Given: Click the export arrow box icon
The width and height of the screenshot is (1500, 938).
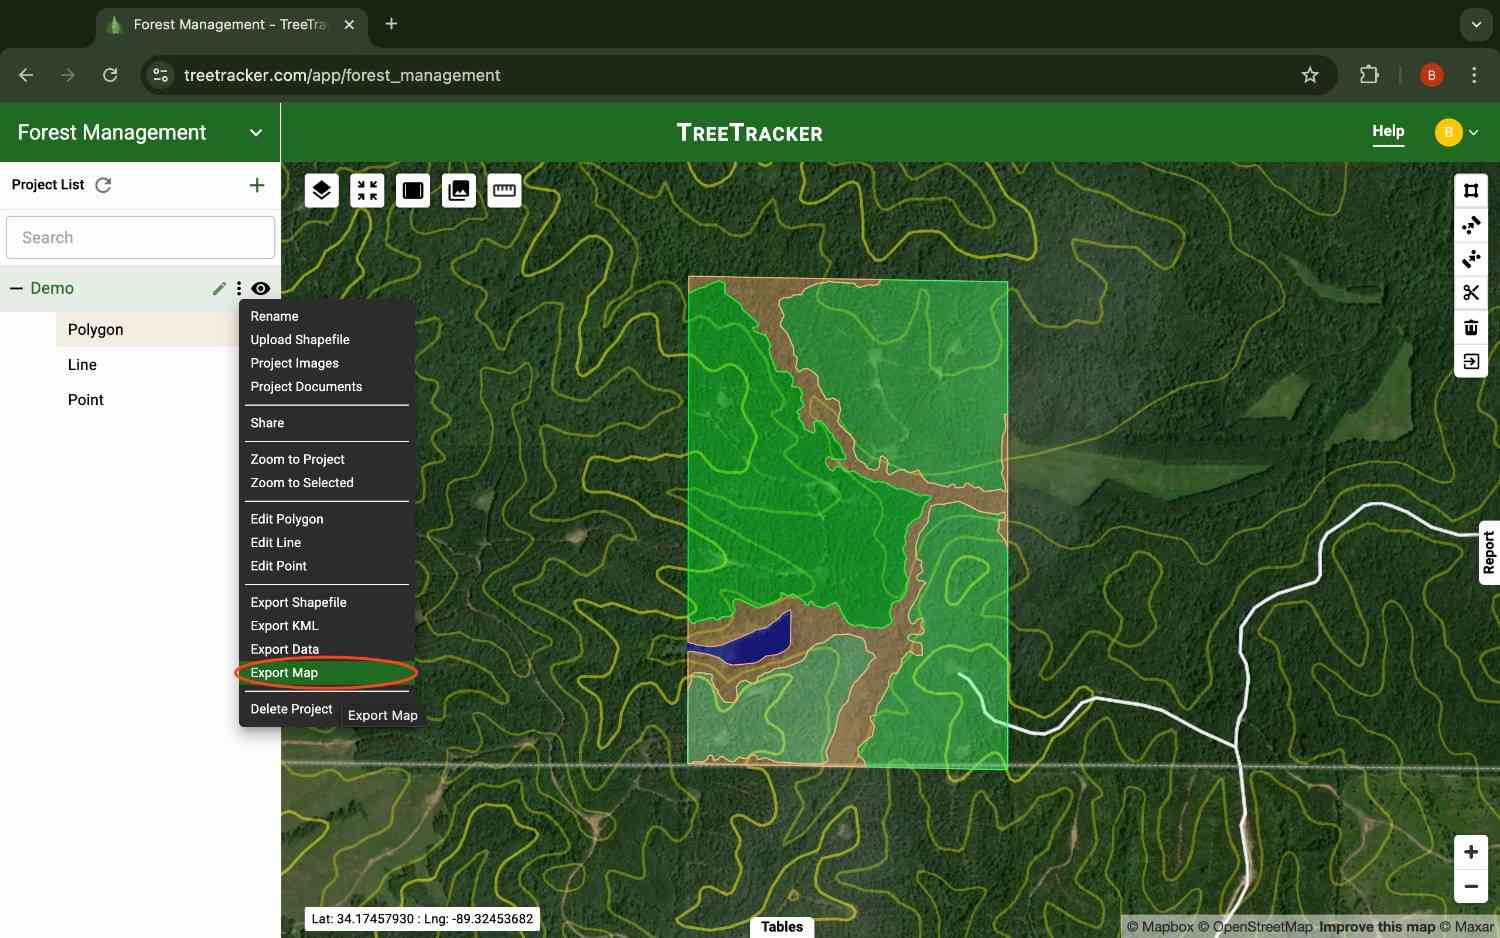Looking at the screenshot, I should tap(1471, 361).
